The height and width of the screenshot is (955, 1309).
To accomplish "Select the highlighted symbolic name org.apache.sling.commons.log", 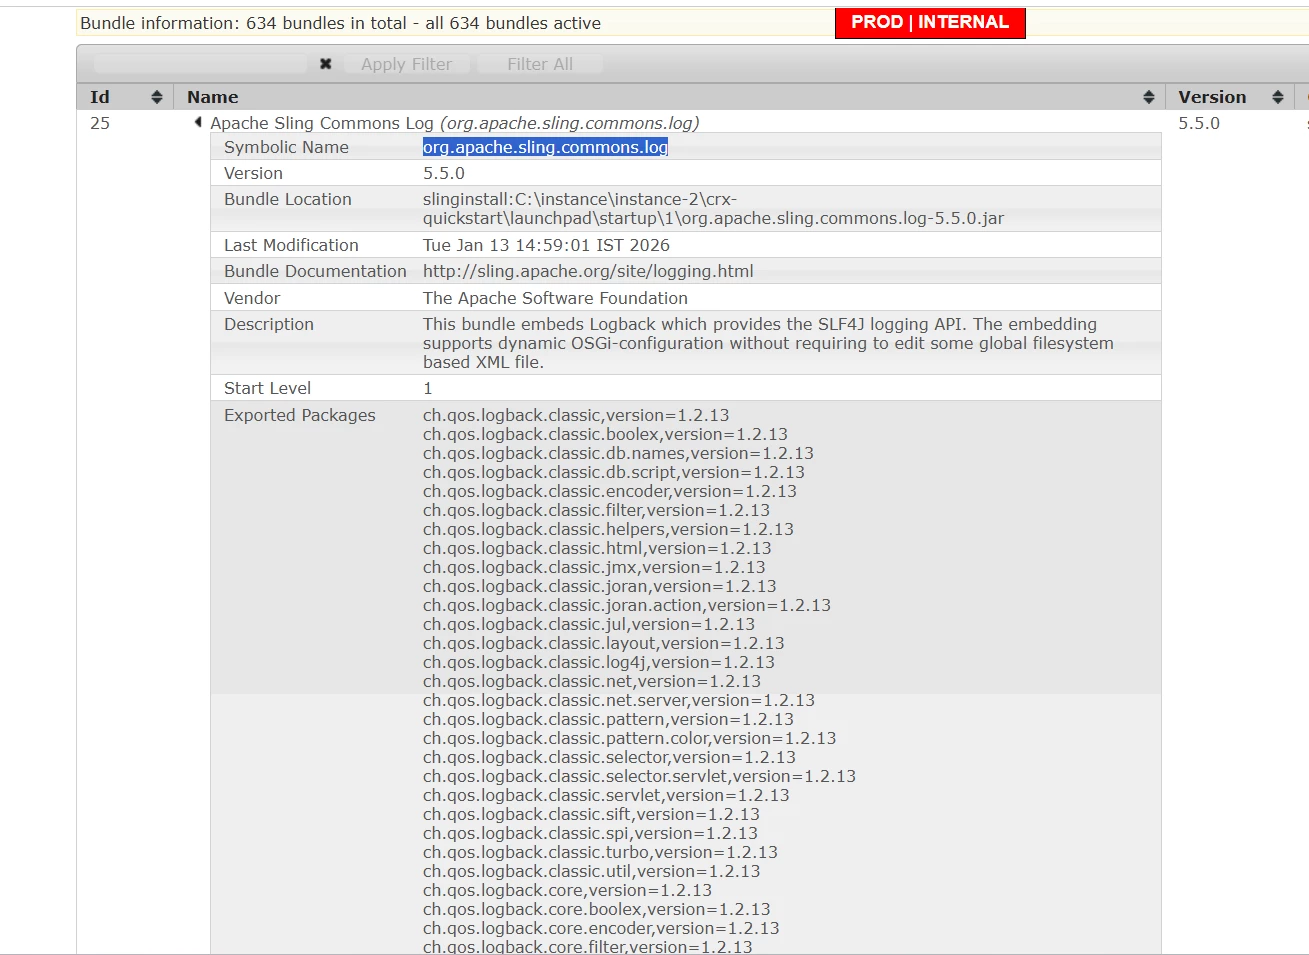I will 545,147.
